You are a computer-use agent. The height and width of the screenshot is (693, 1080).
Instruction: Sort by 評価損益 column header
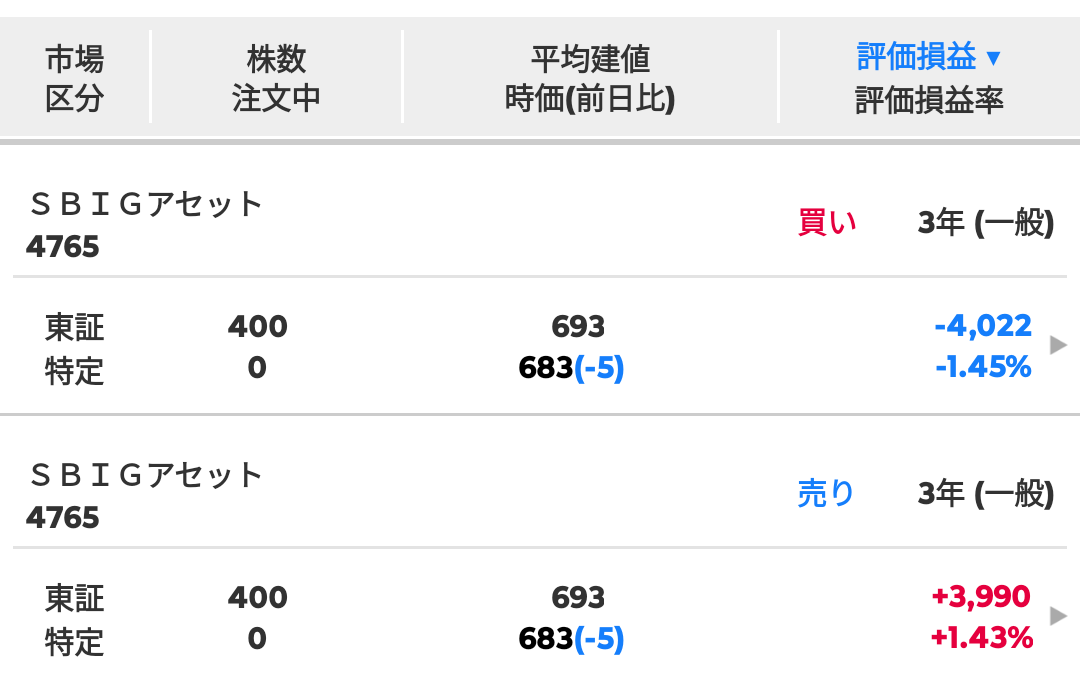click(x=916, y=56)
